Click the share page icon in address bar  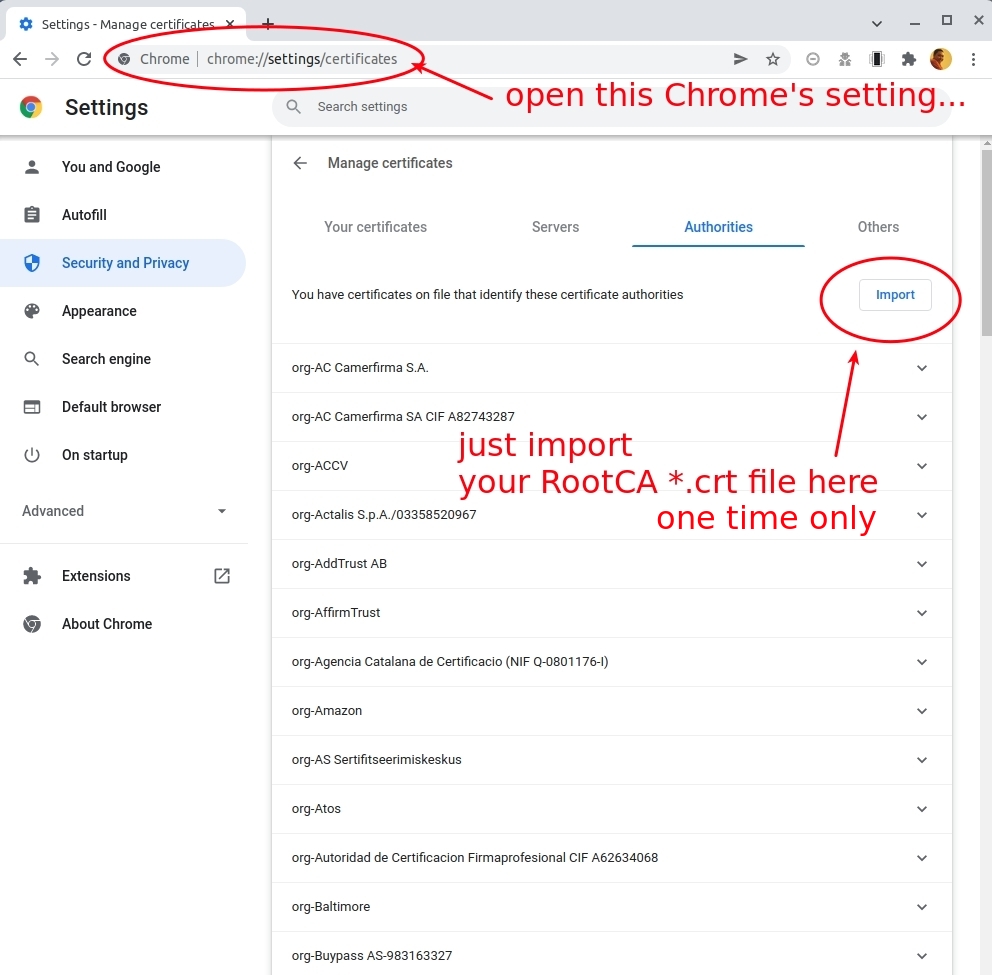pyautogui.click(x=740, y=59)
